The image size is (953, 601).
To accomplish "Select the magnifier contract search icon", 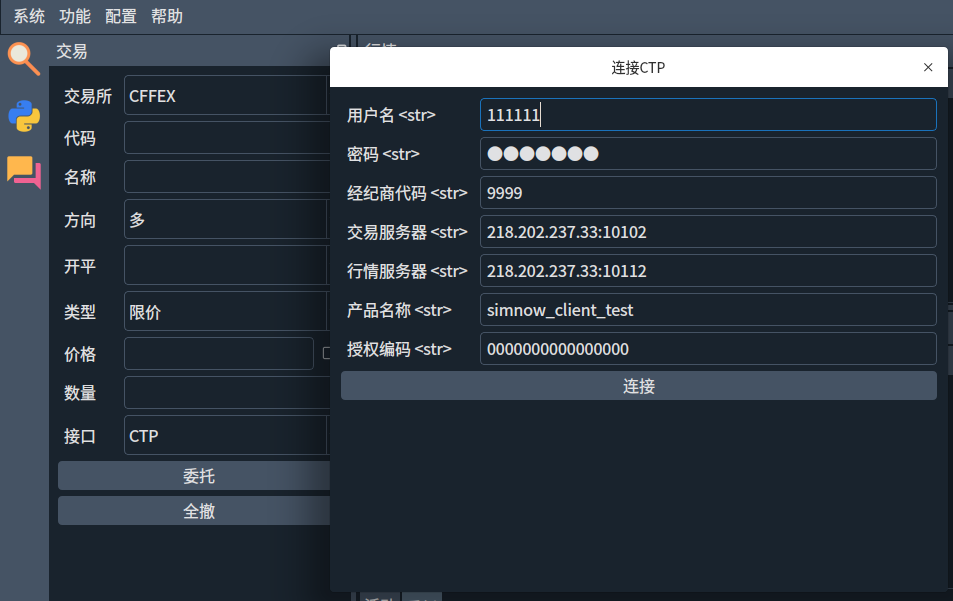I will (x=23, y=58).
